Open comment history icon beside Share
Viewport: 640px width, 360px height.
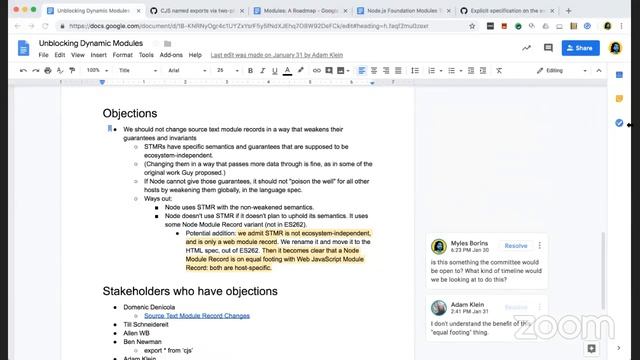pyautogui.click(x=548, y=48)
